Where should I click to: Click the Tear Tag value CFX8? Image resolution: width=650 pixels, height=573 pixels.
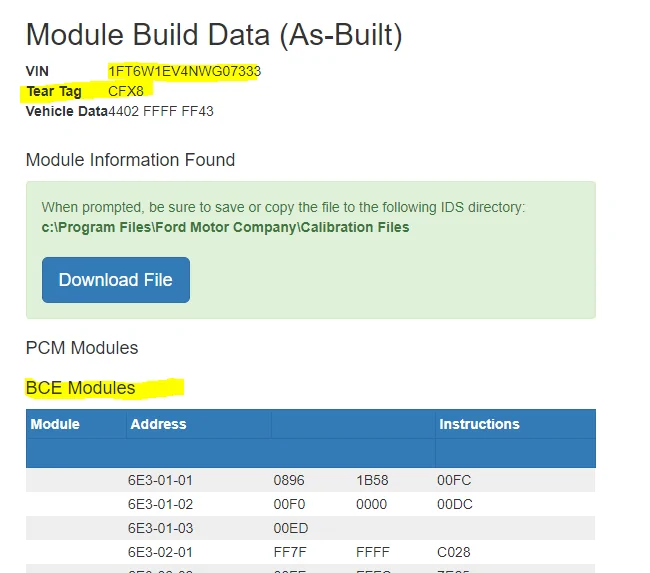[x=126, y=91]
